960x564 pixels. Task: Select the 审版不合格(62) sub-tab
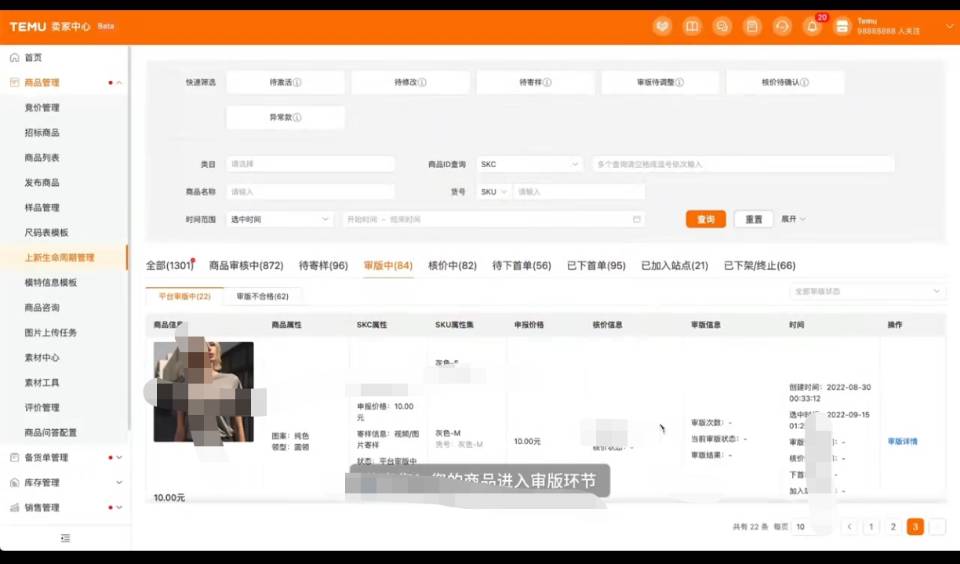pos(263,296)
